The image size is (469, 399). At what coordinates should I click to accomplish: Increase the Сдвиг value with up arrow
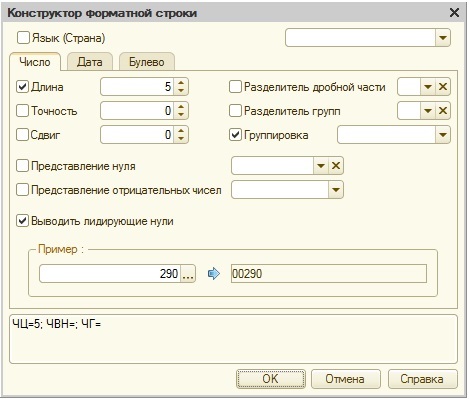click(x=181, y=131)
